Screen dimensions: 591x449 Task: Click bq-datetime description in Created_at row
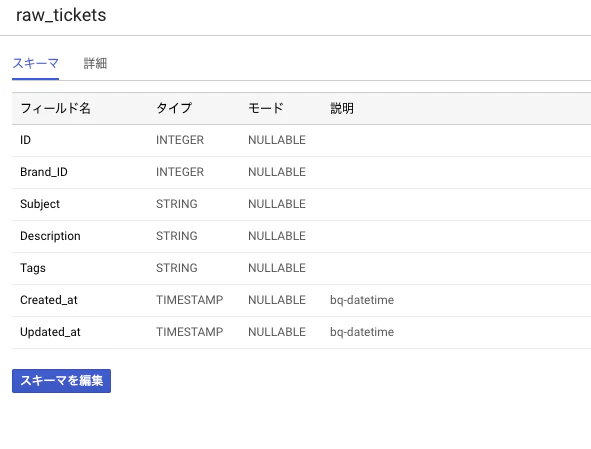(x=362, y=300)
